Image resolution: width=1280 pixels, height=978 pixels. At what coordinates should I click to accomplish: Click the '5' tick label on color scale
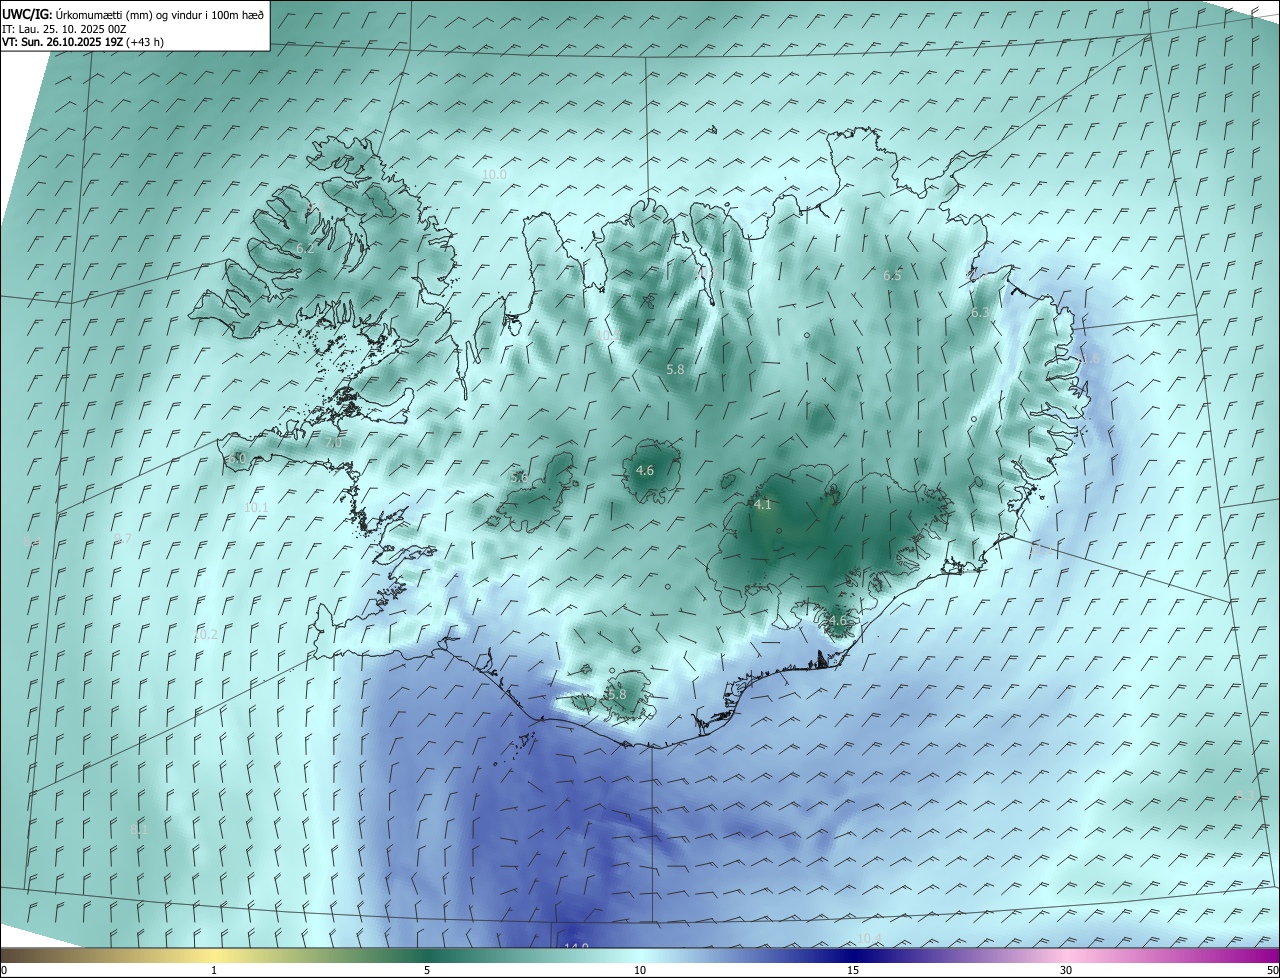click(x=427, y=970)
